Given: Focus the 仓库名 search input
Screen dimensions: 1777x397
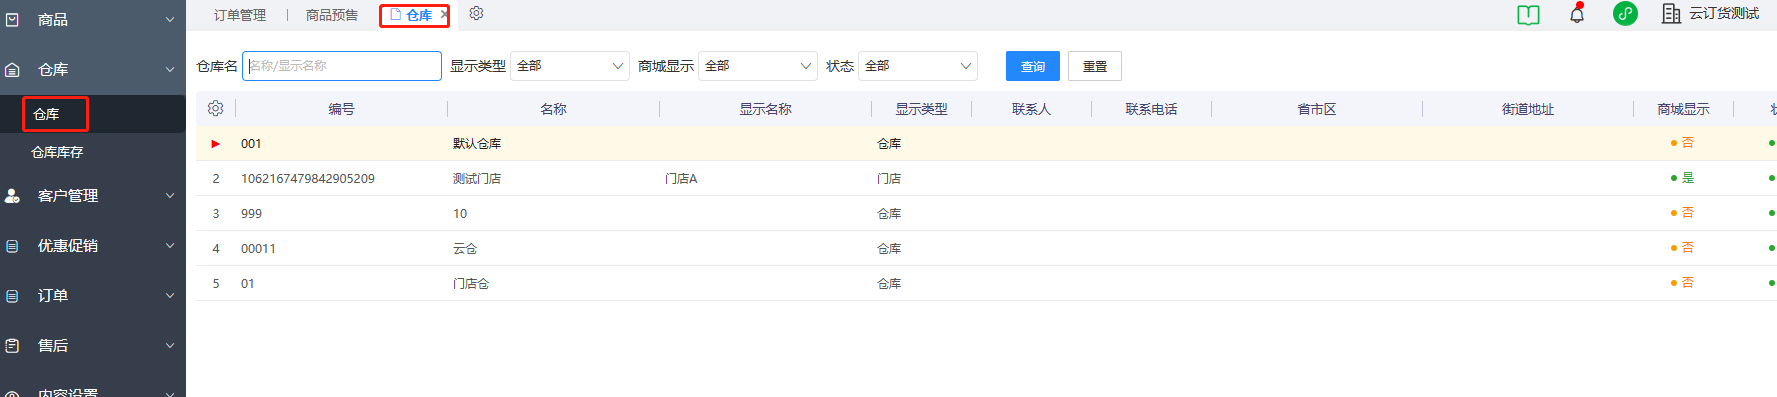Looking at the screenshot, I should tap(342, 66).
